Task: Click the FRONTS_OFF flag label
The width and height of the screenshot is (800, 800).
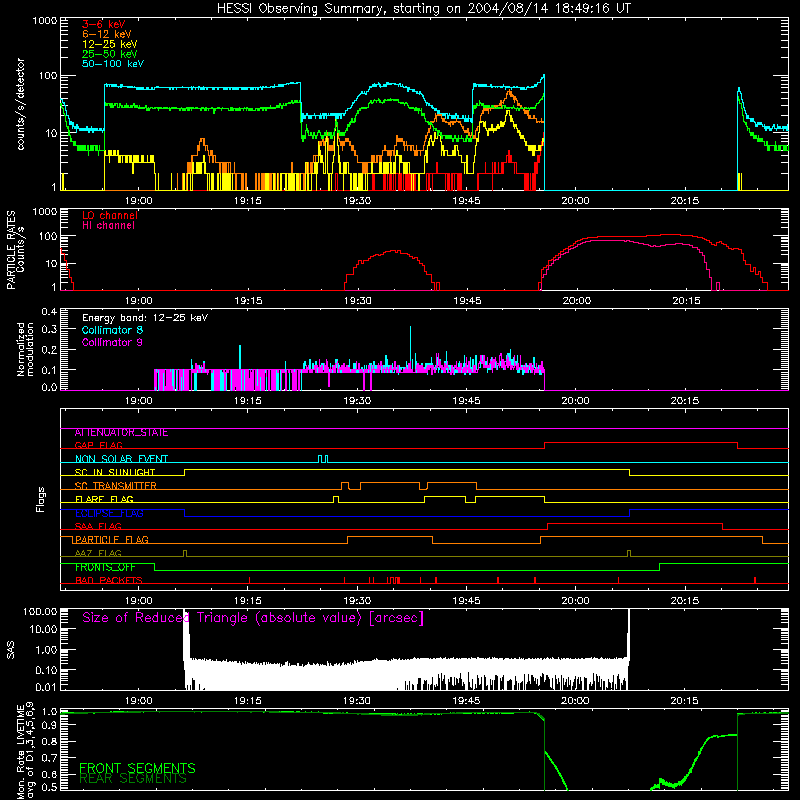Action: pos(105,567)
